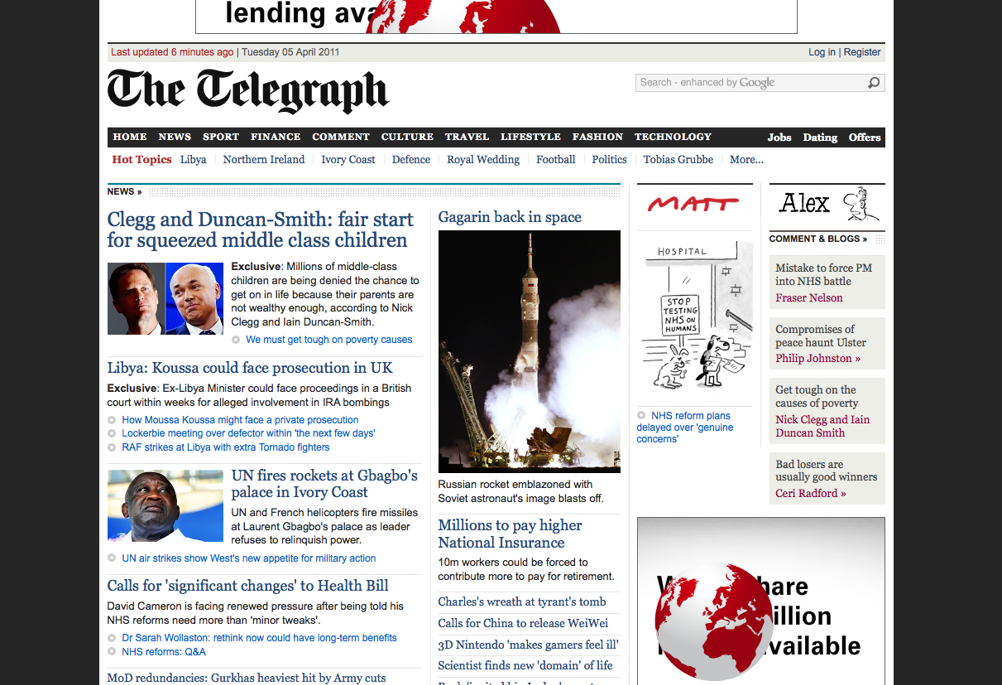
Task: Open Compromises of peace haunt Ulster
Action: coord(821,336)
